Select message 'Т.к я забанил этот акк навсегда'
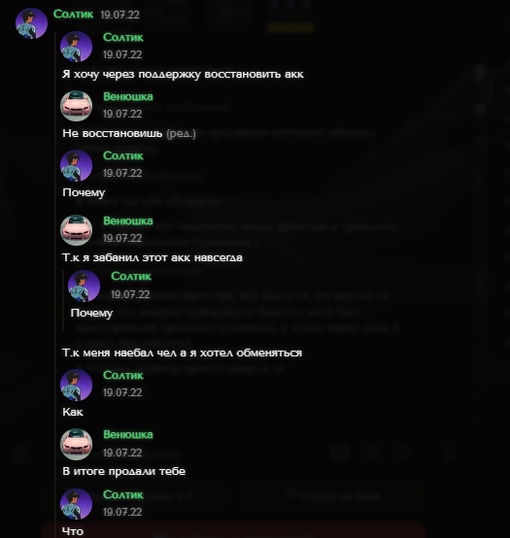The height and width of the screenshot is (538, 510). pyautogui.click(x=152, y=258)
